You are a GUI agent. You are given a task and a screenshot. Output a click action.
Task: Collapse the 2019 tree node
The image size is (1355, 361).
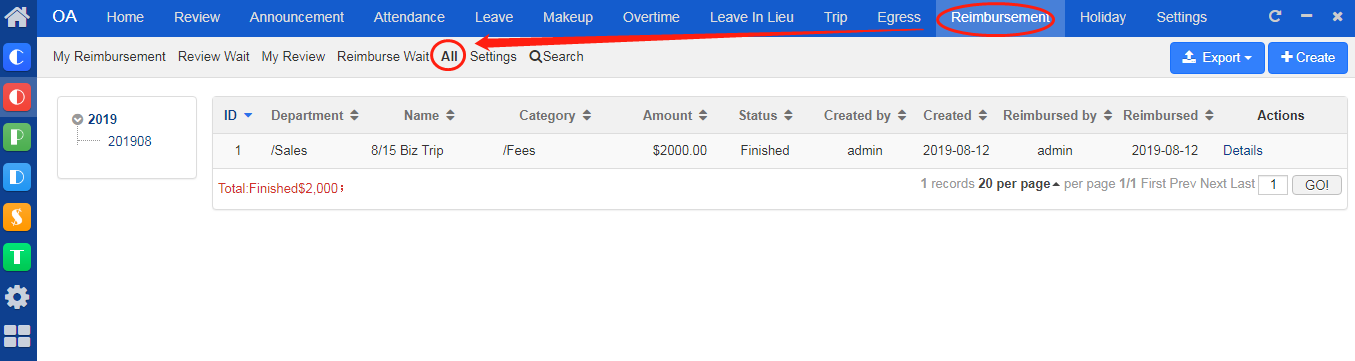(77, 119)
